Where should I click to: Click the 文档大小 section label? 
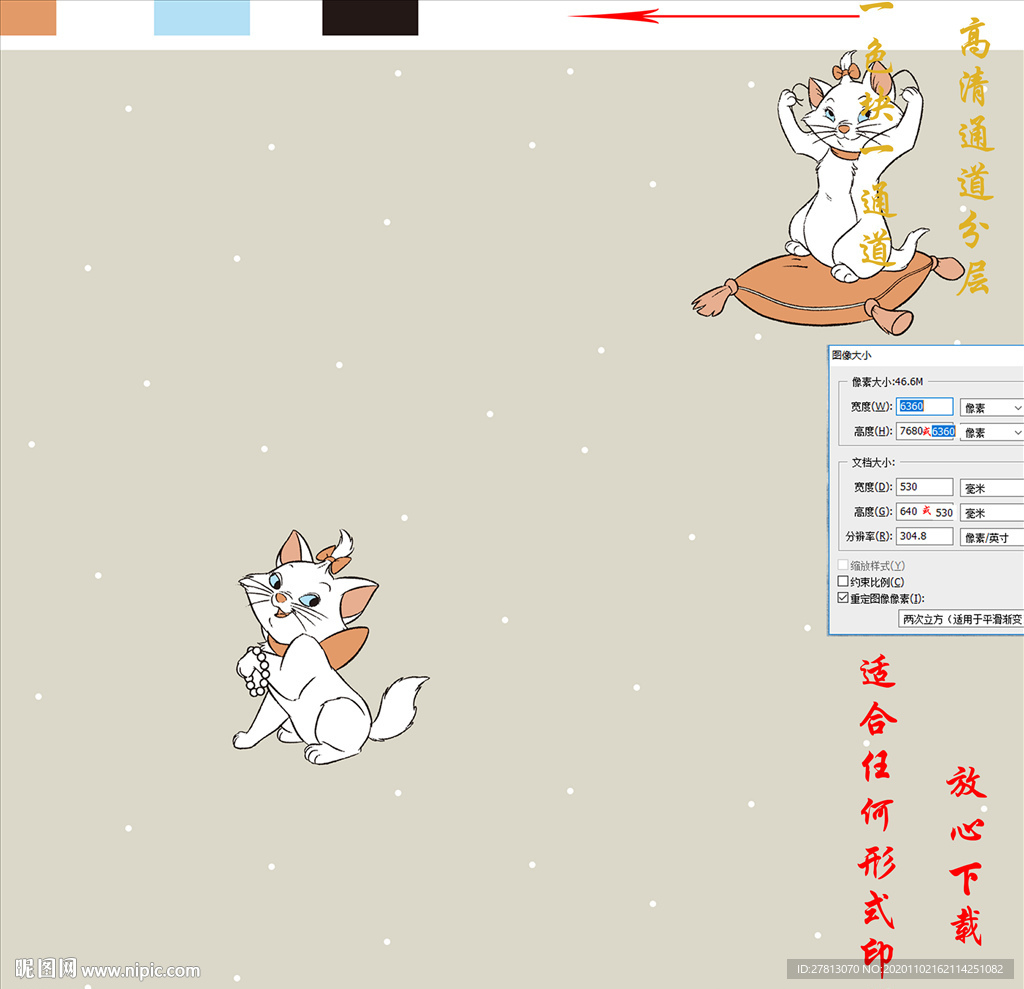(x=873, y=462)
